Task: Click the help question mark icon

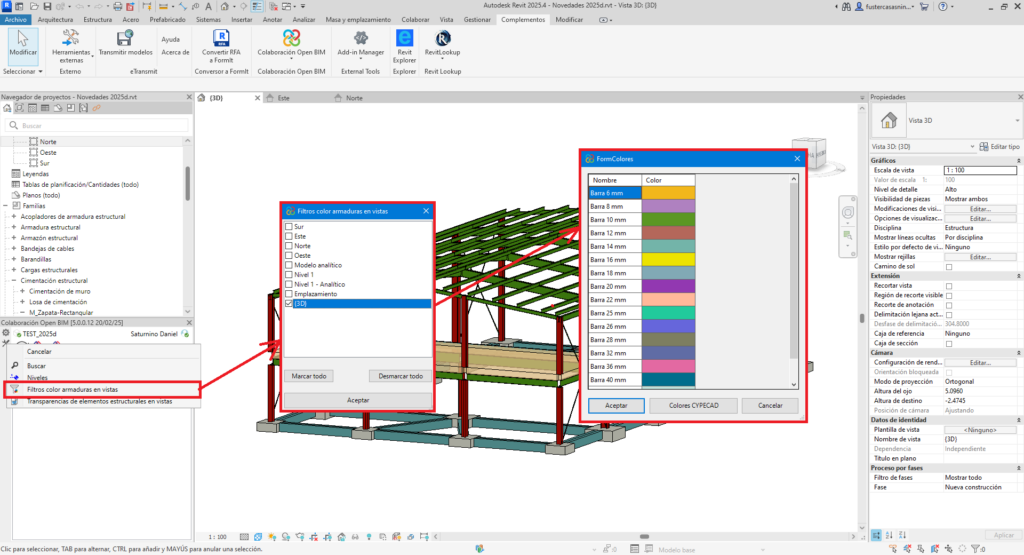Action: (942, 6)
